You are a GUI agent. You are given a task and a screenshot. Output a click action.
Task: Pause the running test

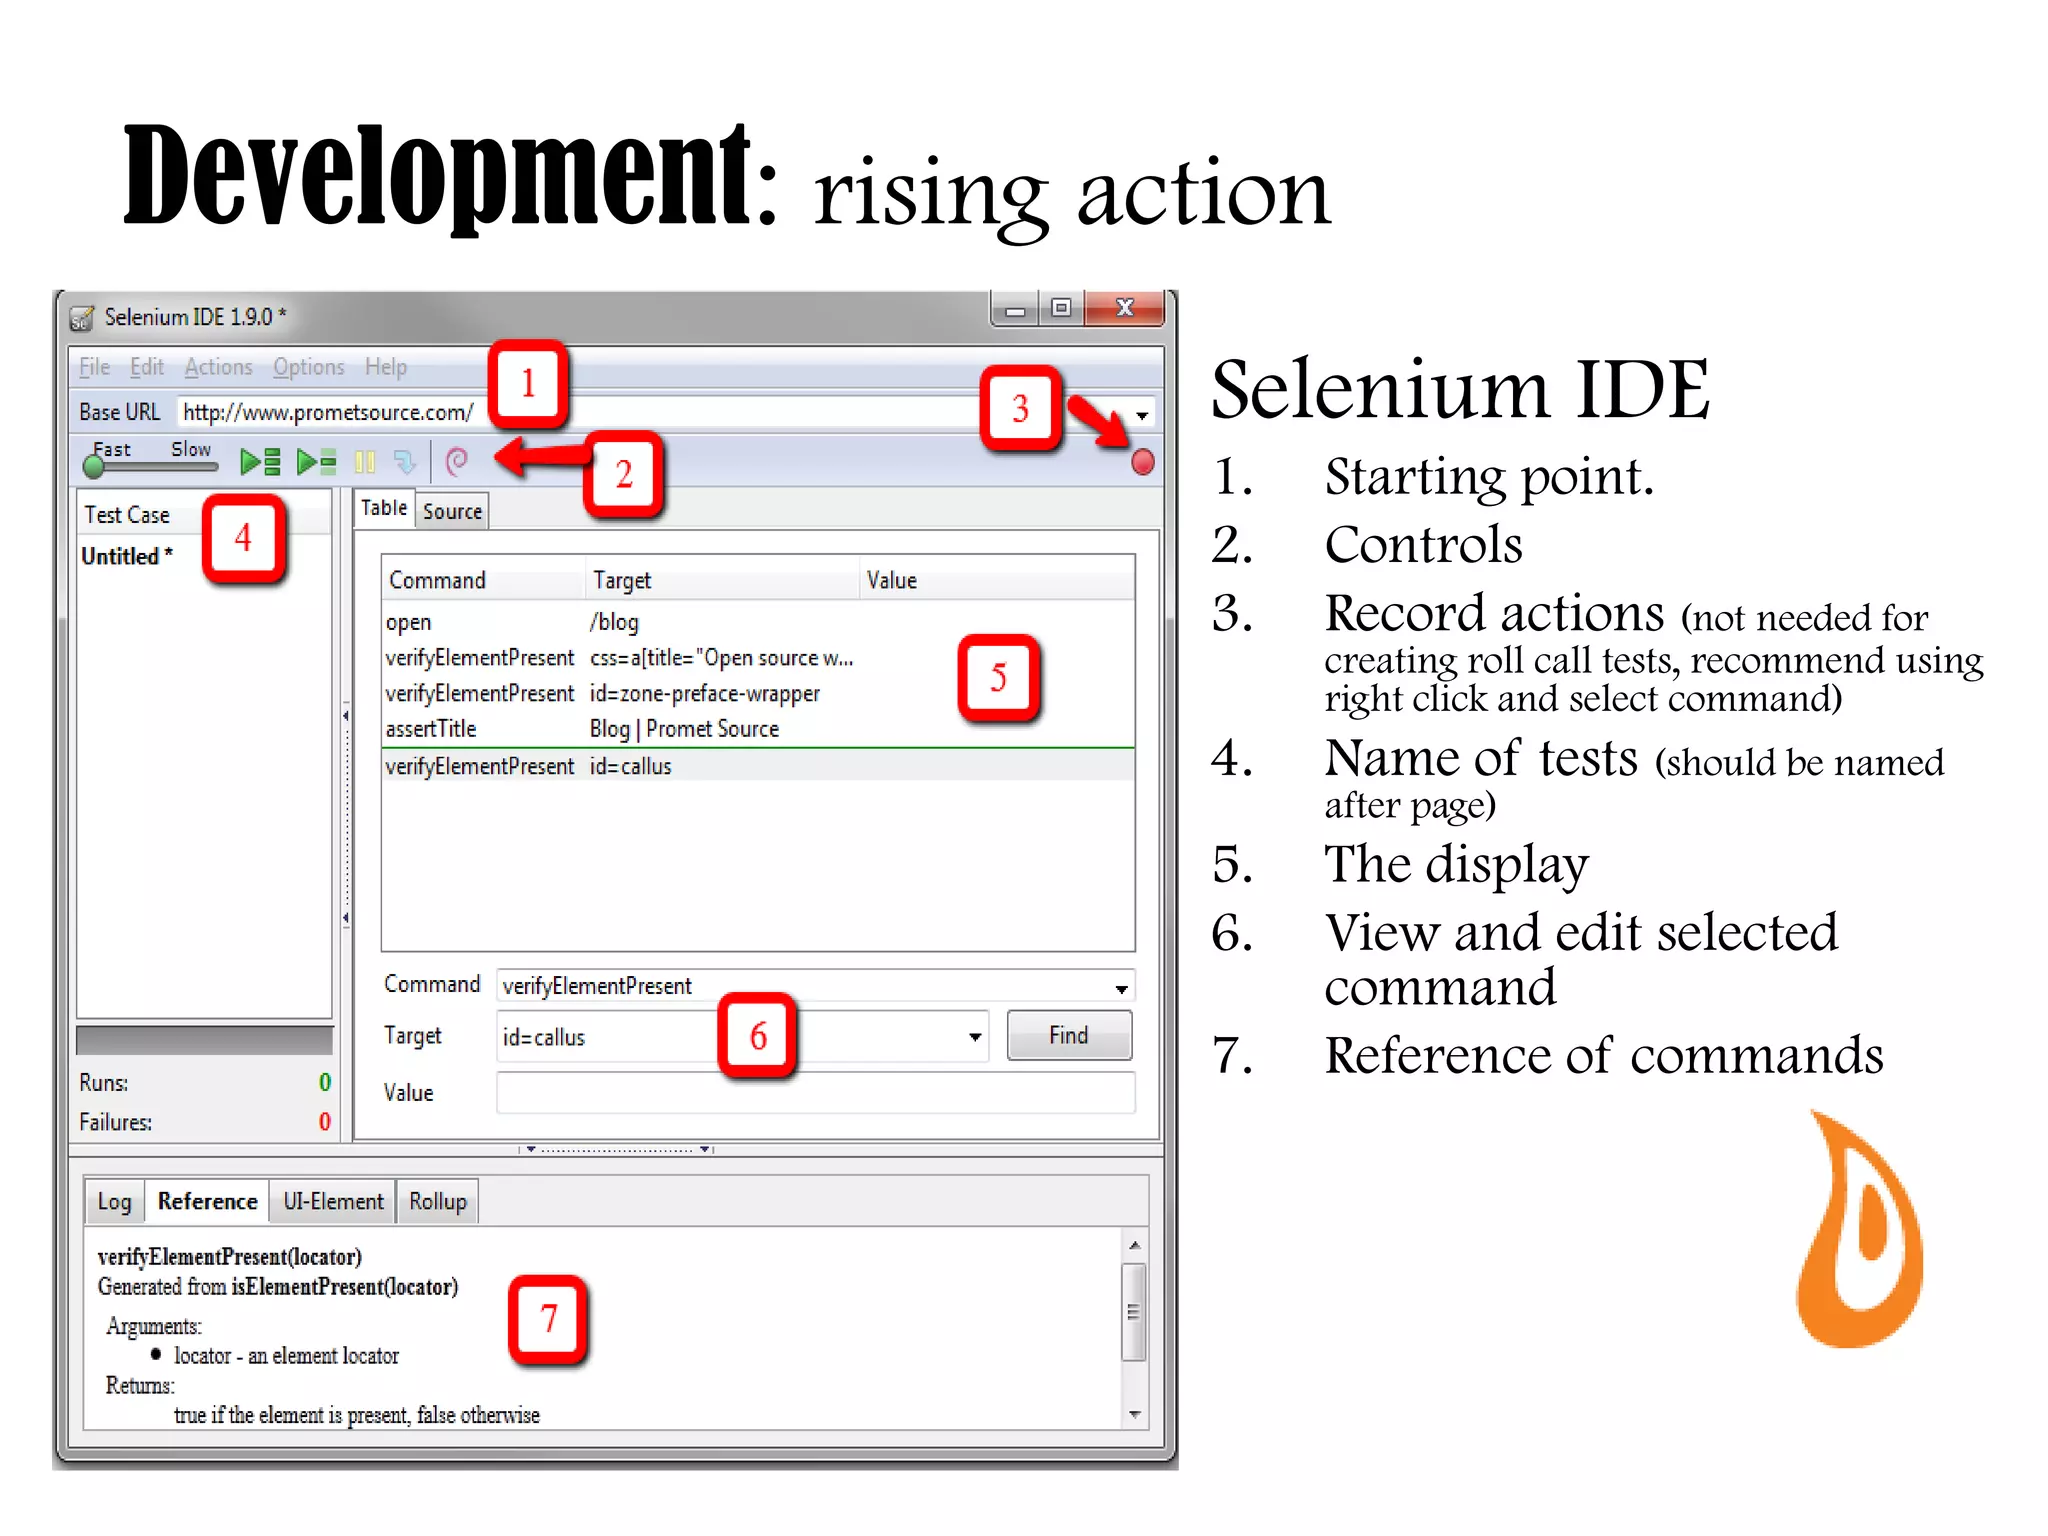point(365,461)
